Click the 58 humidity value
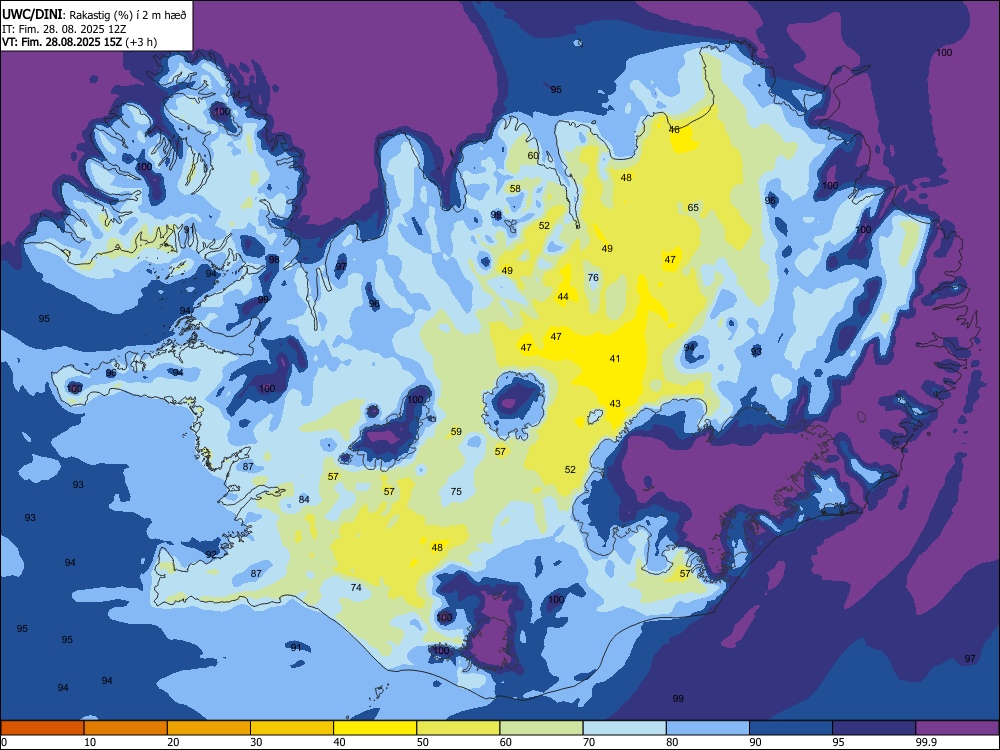The image size is (1000, 750). pos(515,188)
